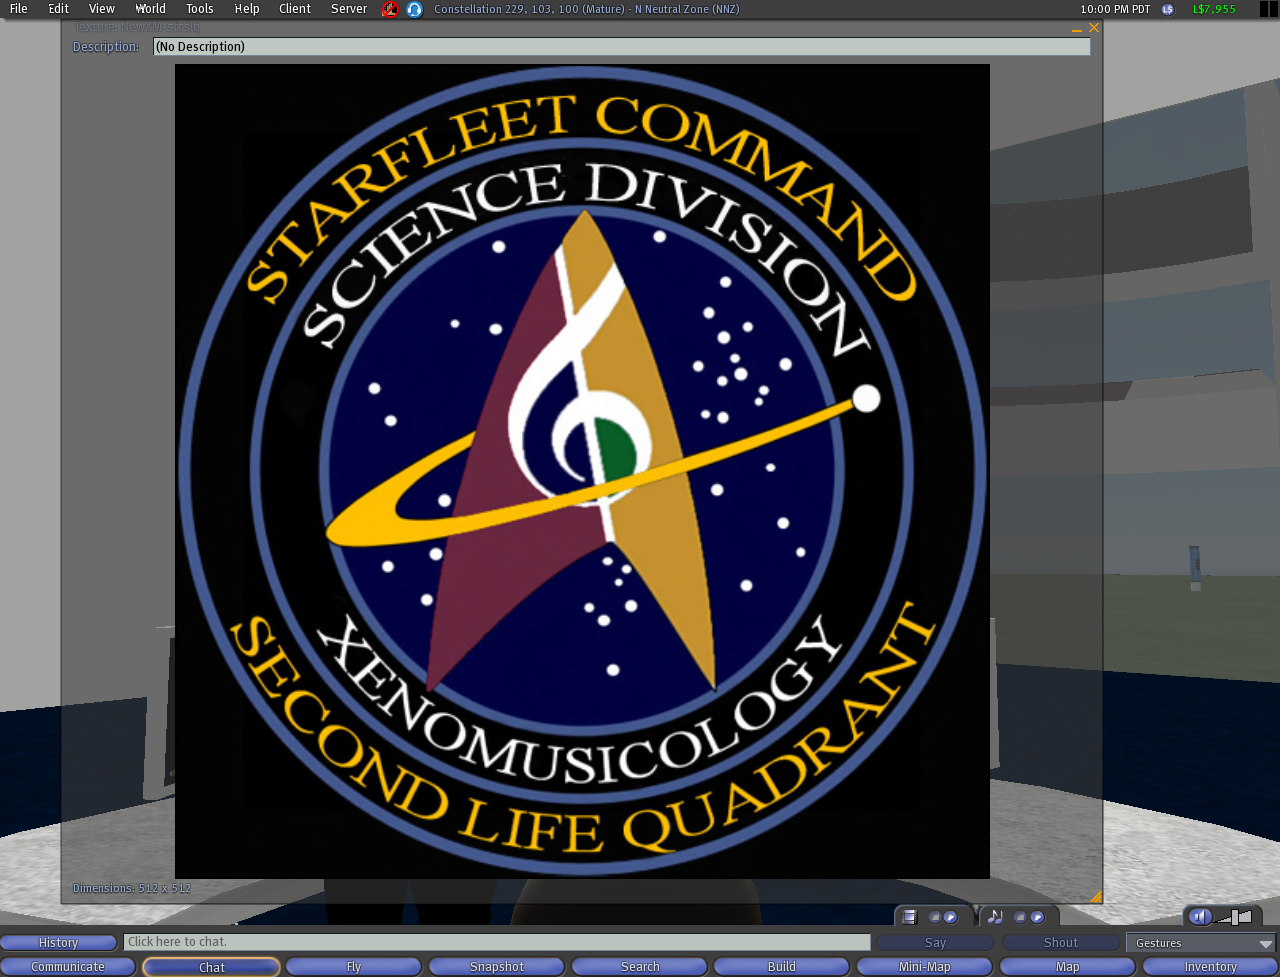Click the Starfleet Science Division texture image
The image size is (1280, 977).
(x=582, y=471)
